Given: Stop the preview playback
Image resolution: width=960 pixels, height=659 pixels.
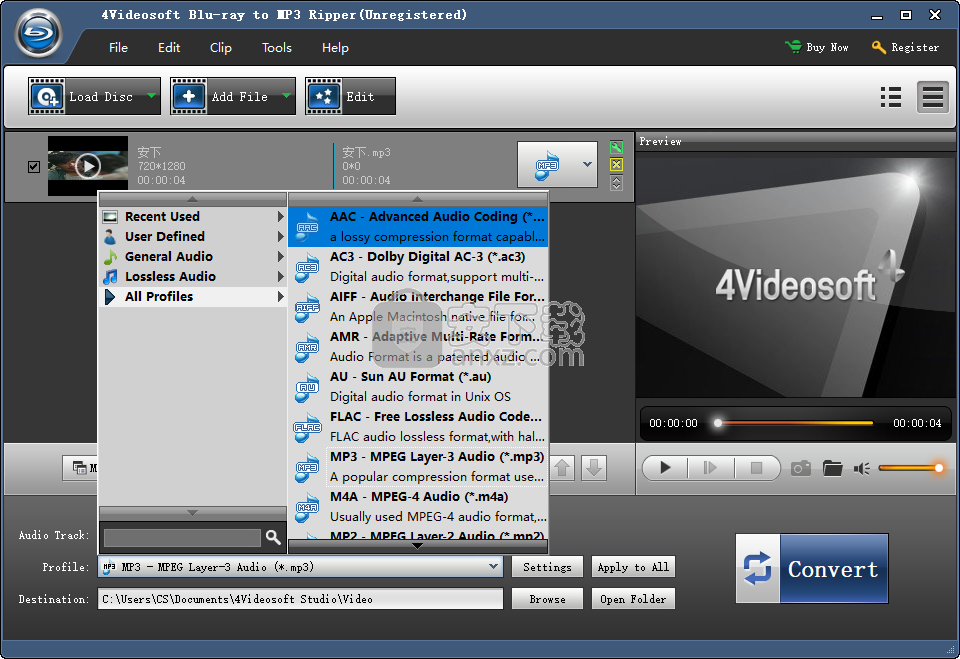Looking at the screenshot, I should pos(757,468).
